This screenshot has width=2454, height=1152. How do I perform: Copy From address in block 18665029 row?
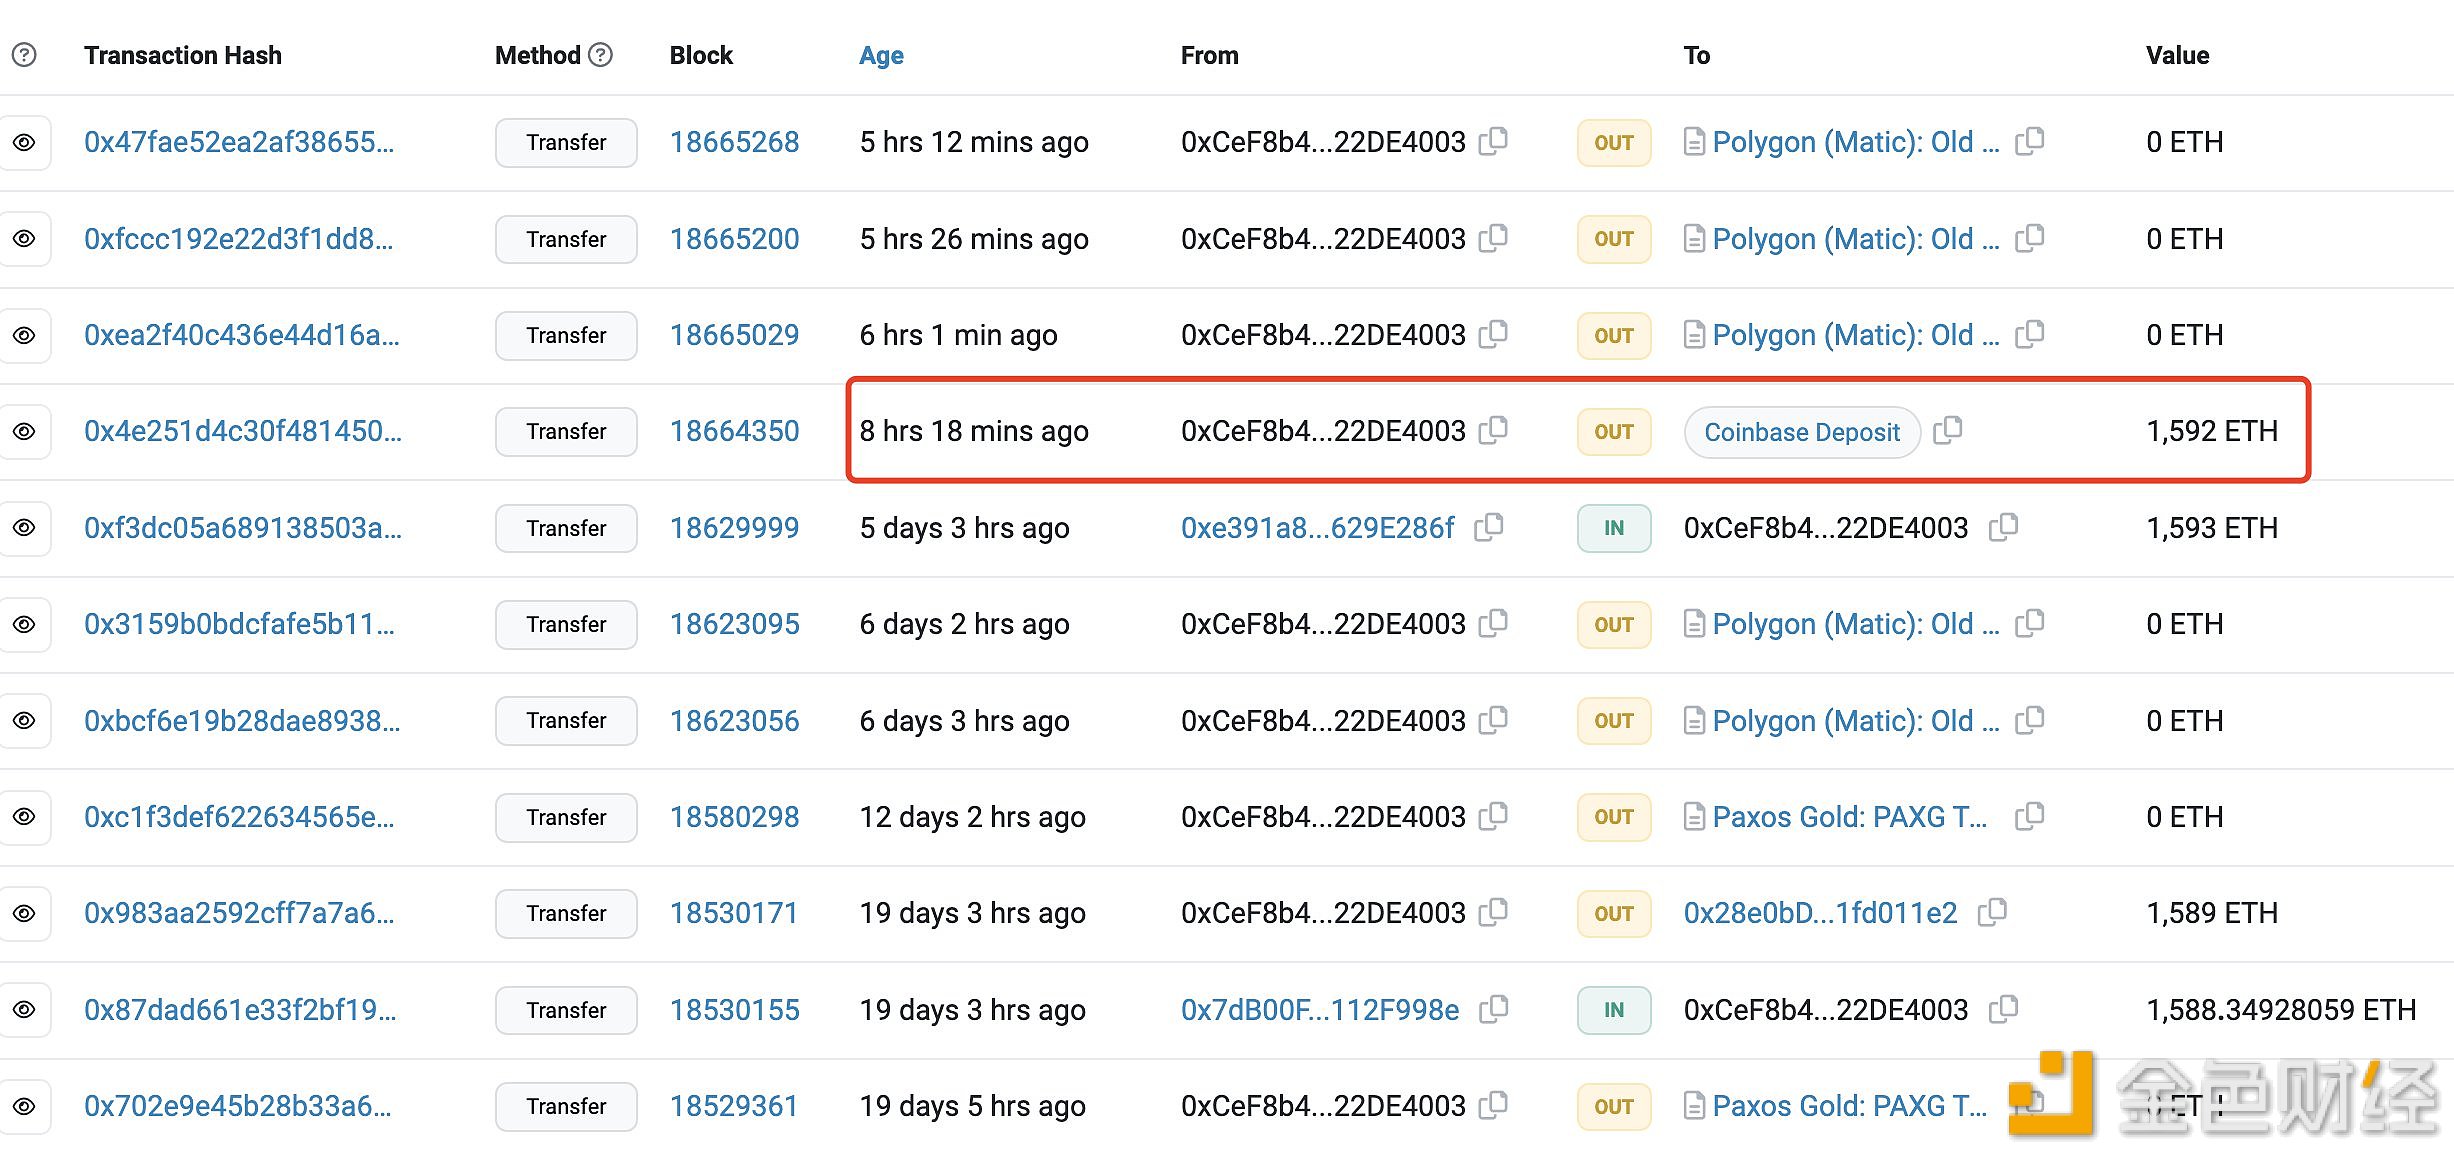pyautogui.click(x=1493, y=334)
